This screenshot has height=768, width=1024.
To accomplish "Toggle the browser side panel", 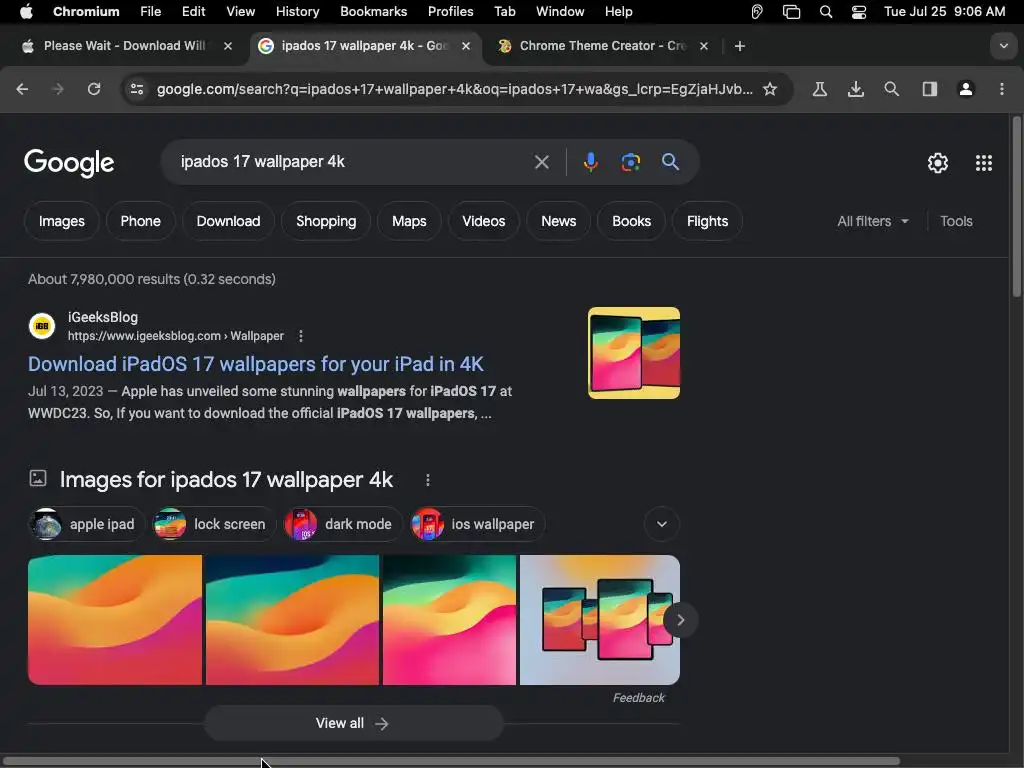I will [x=929, y=89].
